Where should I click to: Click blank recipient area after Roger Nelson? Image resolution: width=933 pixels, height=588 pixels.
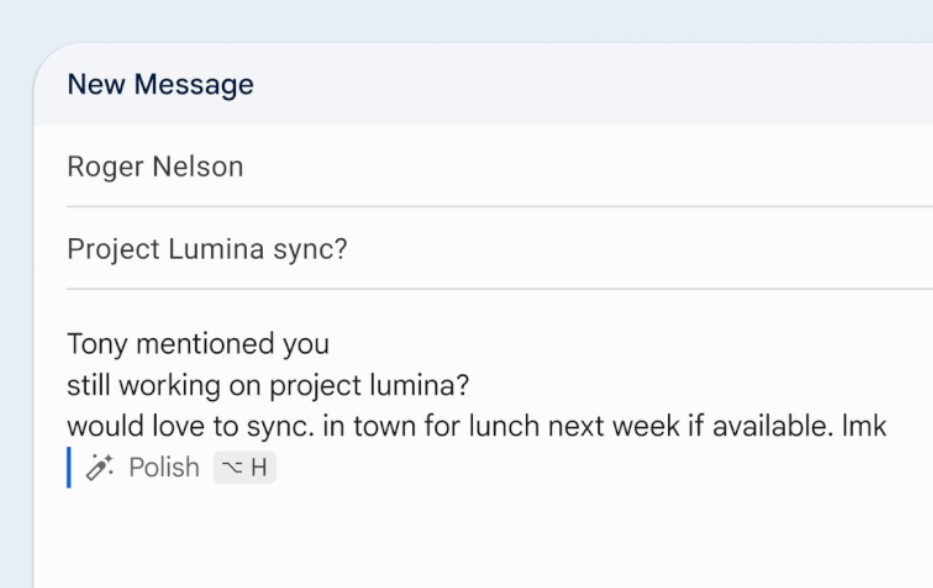tap(589, 167)
